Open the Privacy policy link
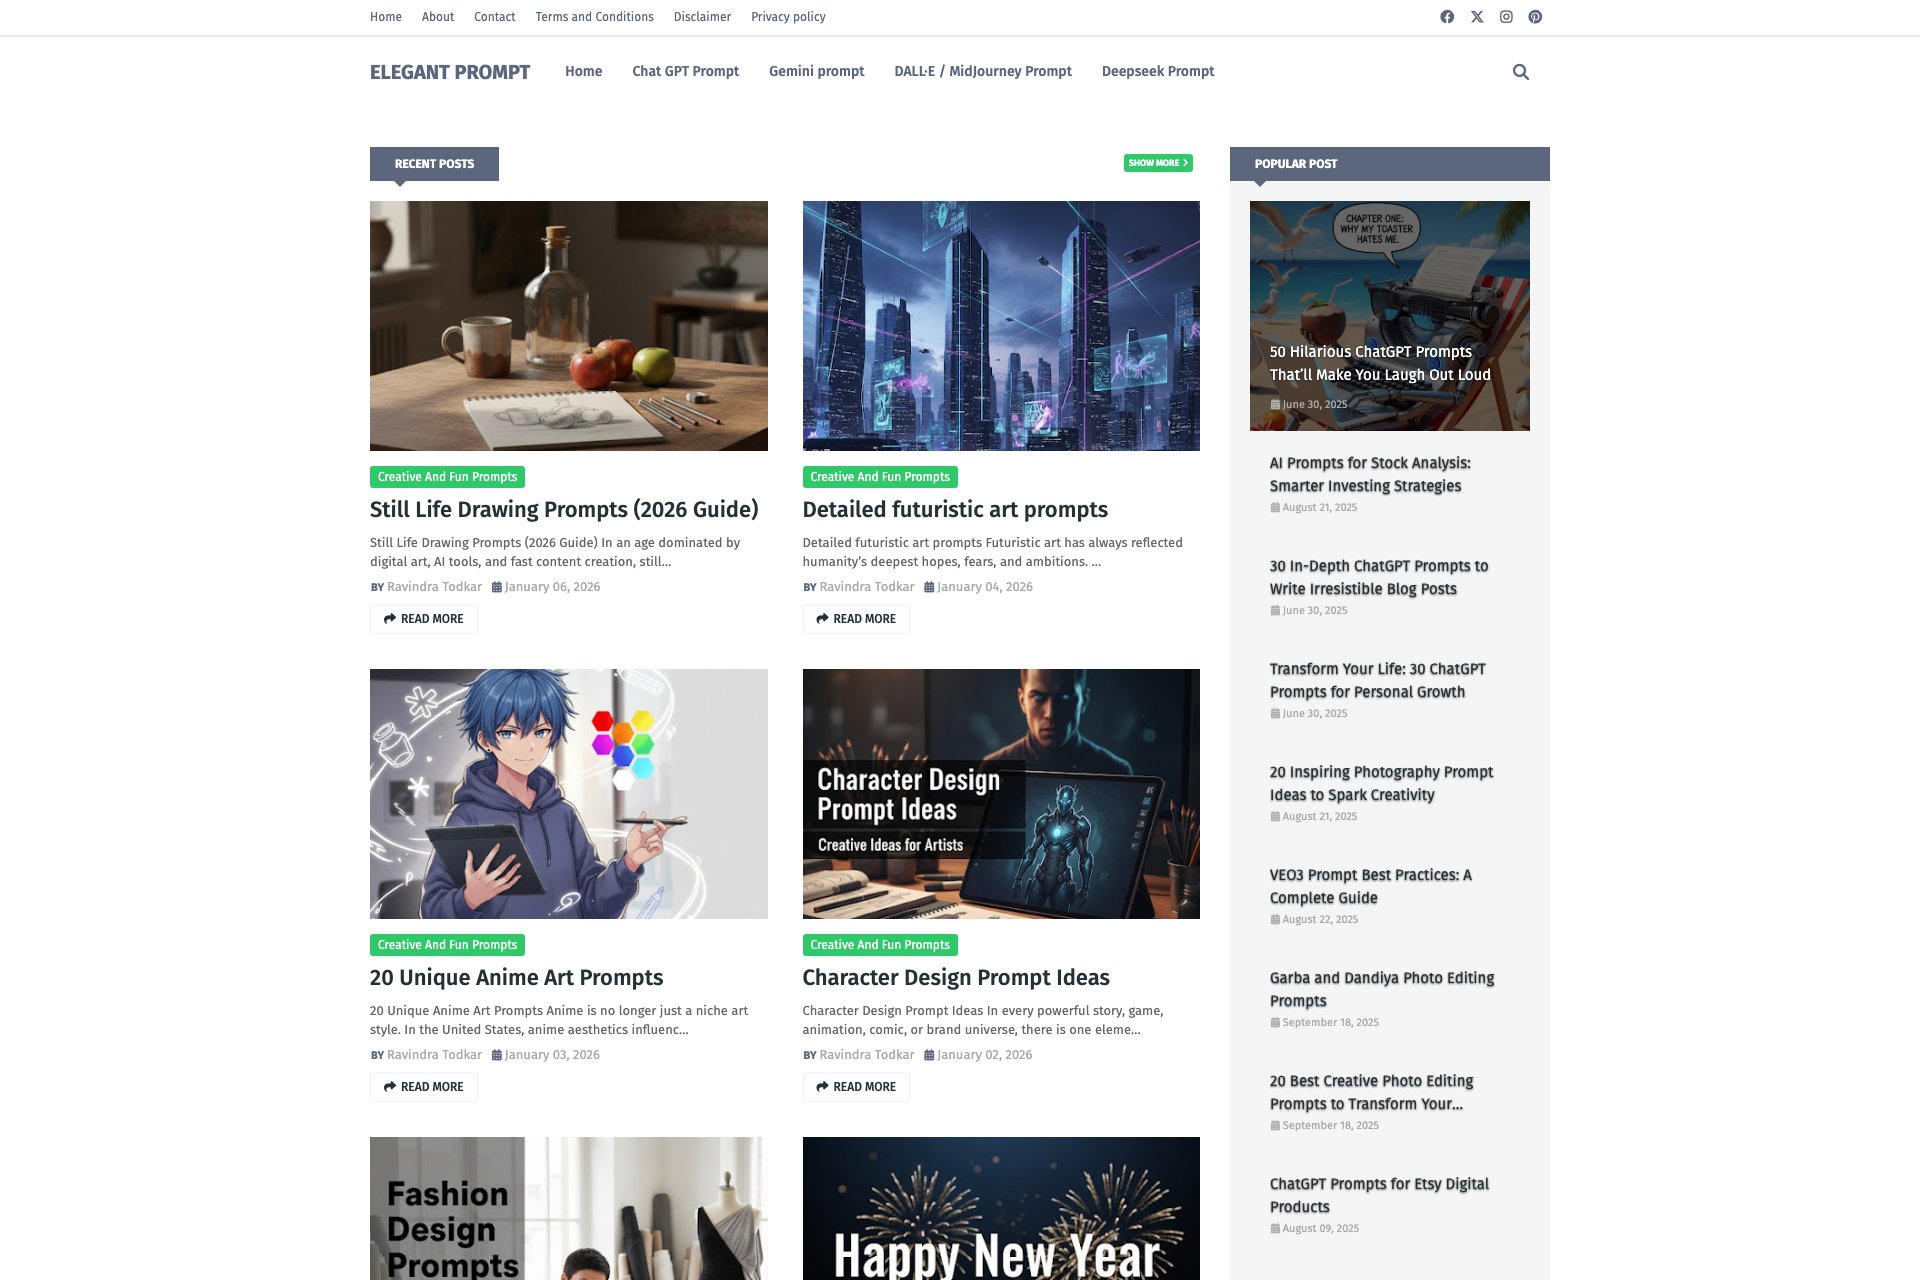 point(788,17)
